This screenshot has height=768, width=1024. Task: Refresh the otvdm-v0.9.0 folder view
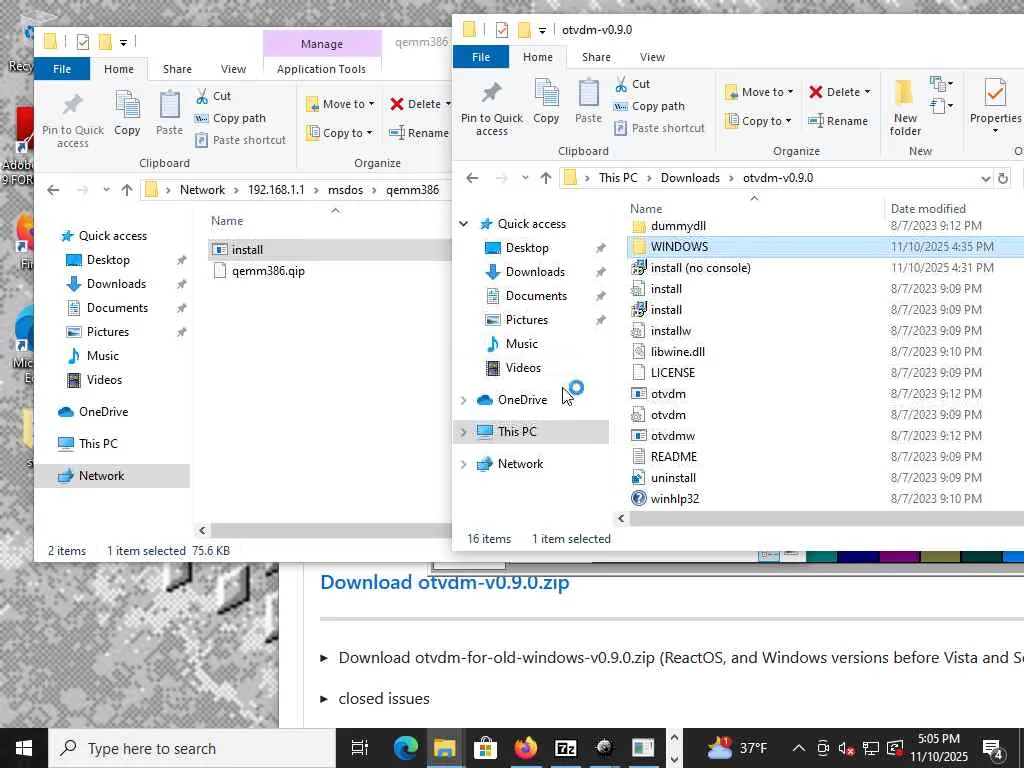(x=1003, y=178)
